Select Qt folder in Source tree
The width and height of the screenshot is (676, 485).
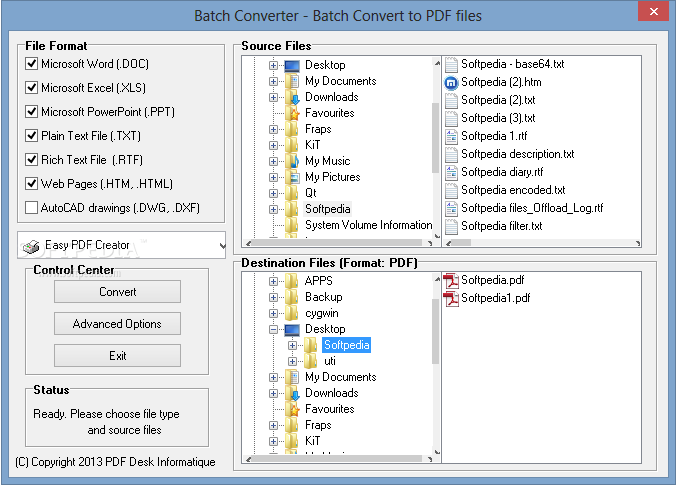tap(310, 193)
